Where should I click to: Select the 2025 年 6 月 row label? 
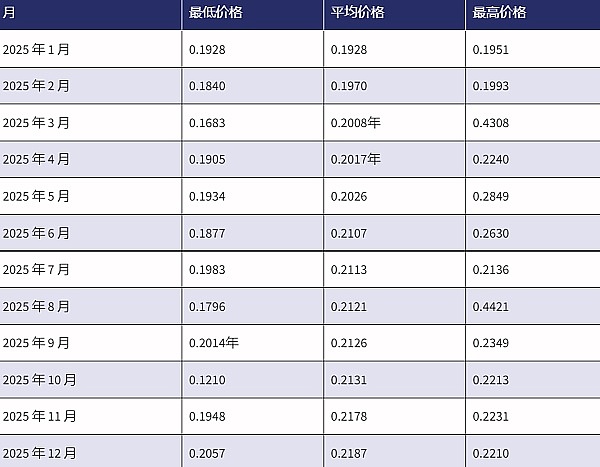36,233
